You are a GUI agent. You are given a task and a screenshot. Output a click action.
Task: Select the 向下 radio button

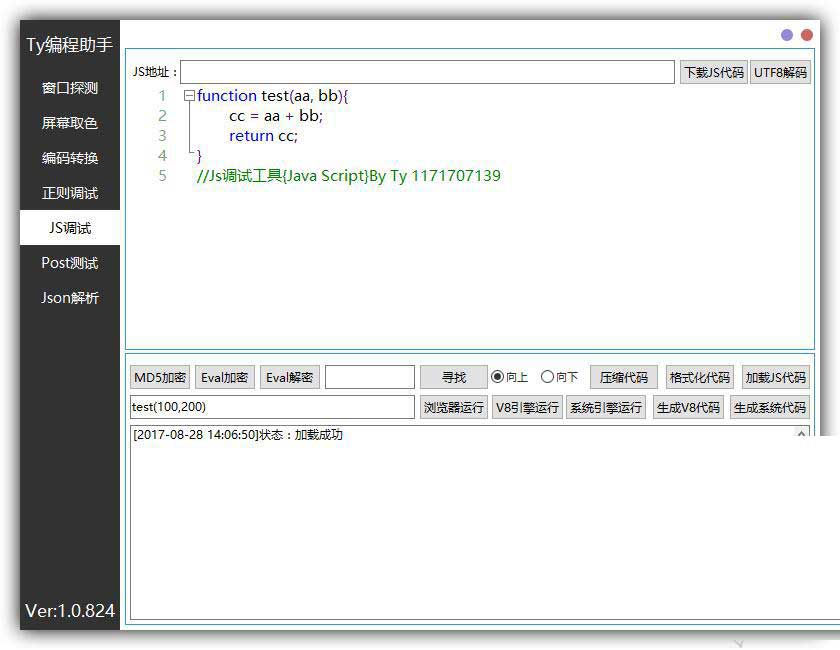pos(560,377)
